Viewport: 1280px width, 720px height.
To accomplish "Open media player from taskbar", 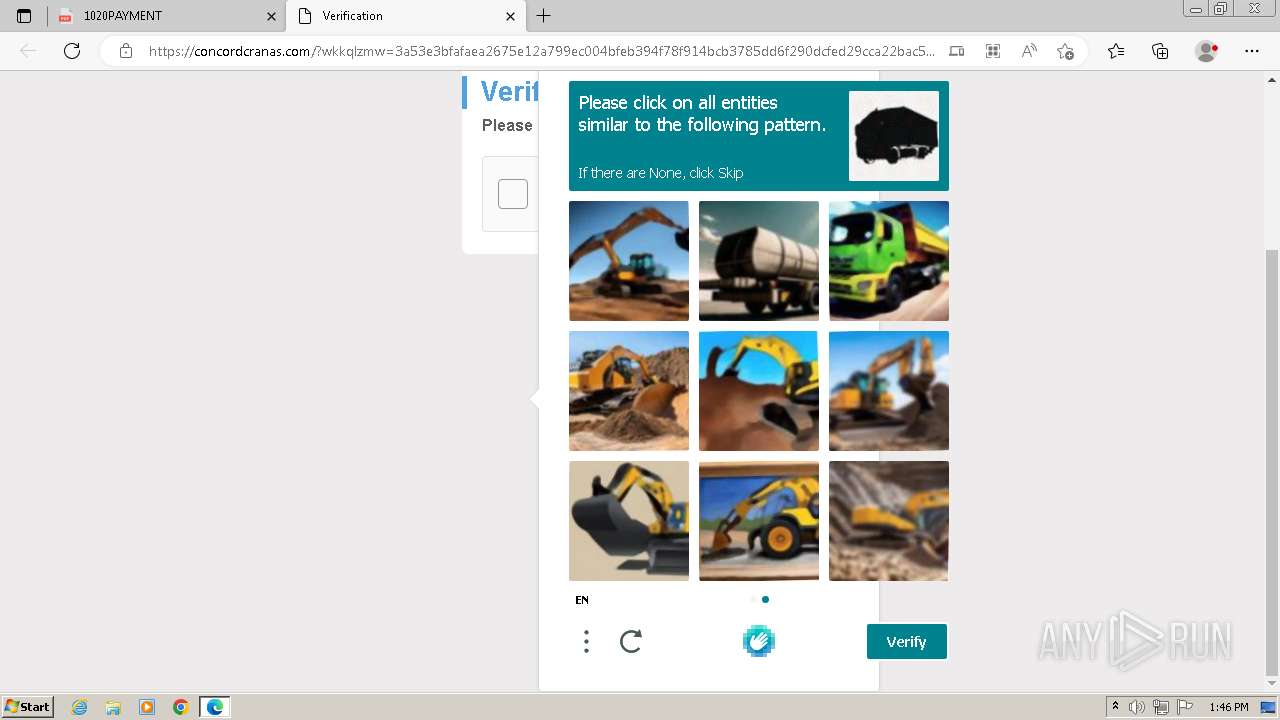I will click(147, 707).
